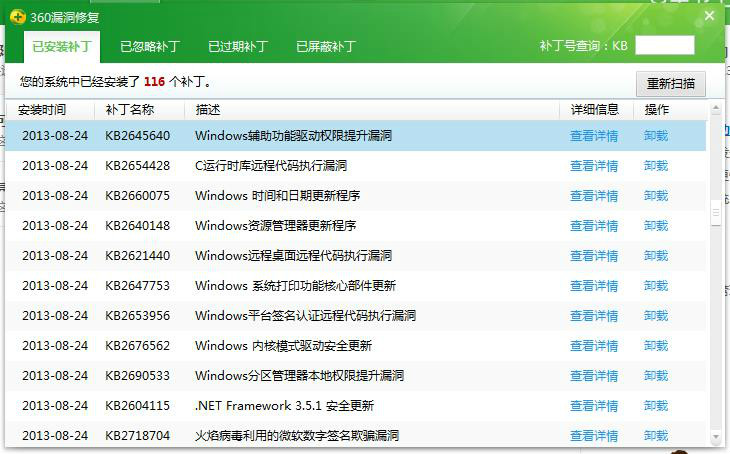This screenshot has width=730, height=454.
Task: Focus the KB patch number search field
Action: click(665, 46)
